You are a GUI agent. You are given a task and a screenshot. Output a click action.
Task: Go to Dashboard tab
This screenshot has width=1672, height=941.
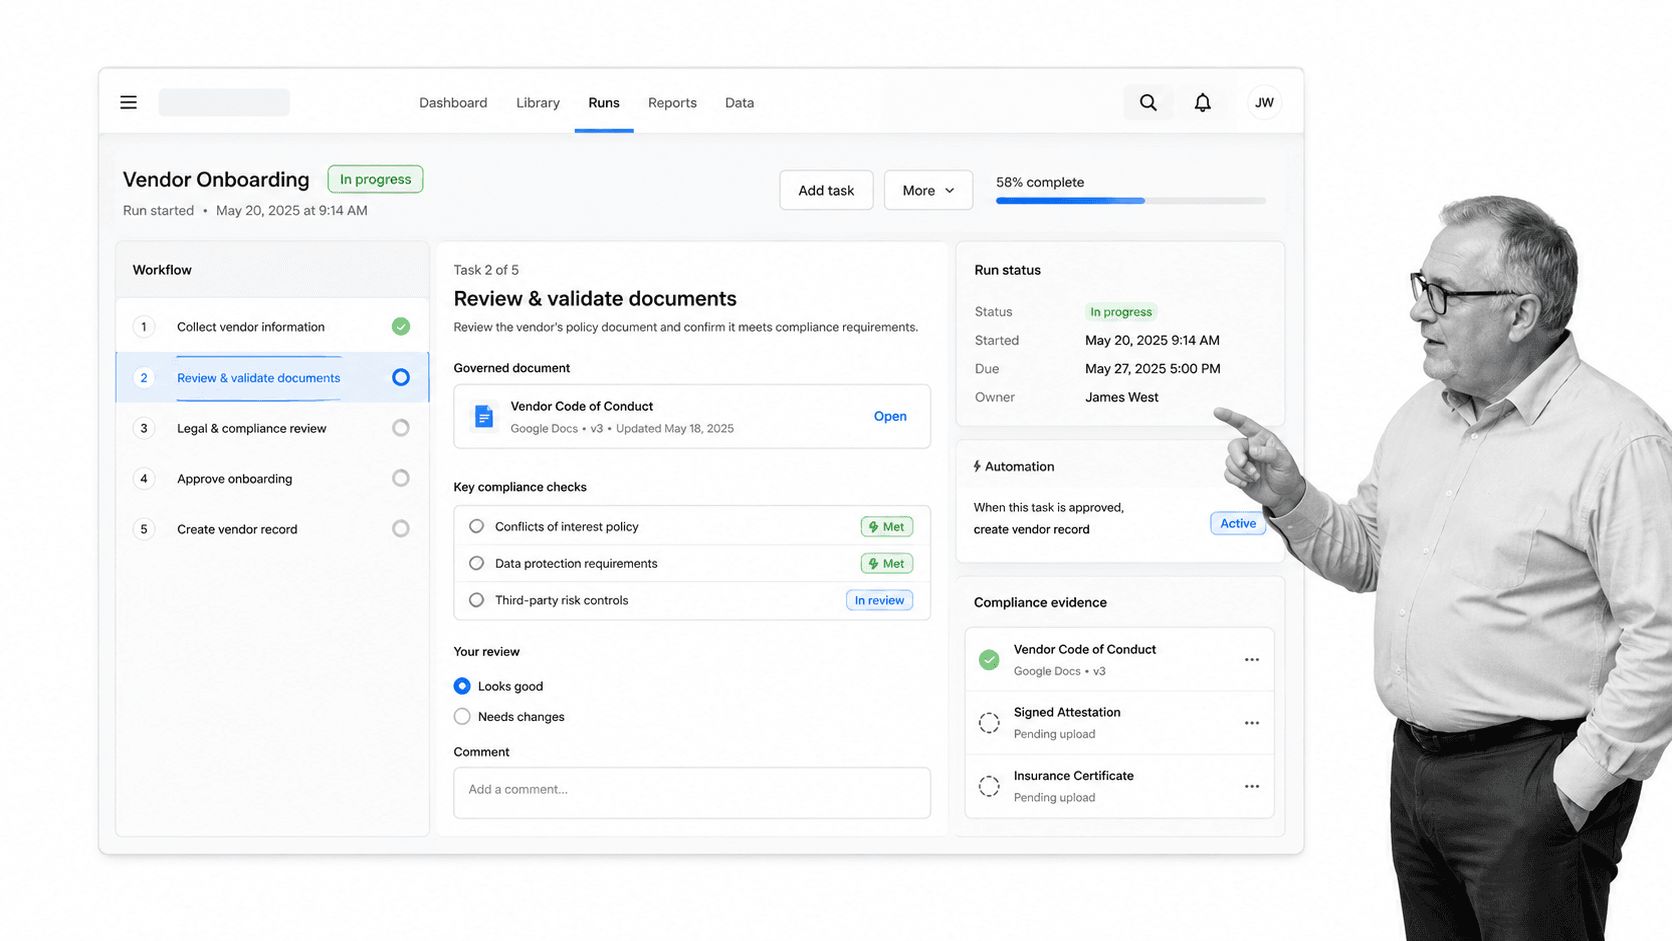click(453, 102)
